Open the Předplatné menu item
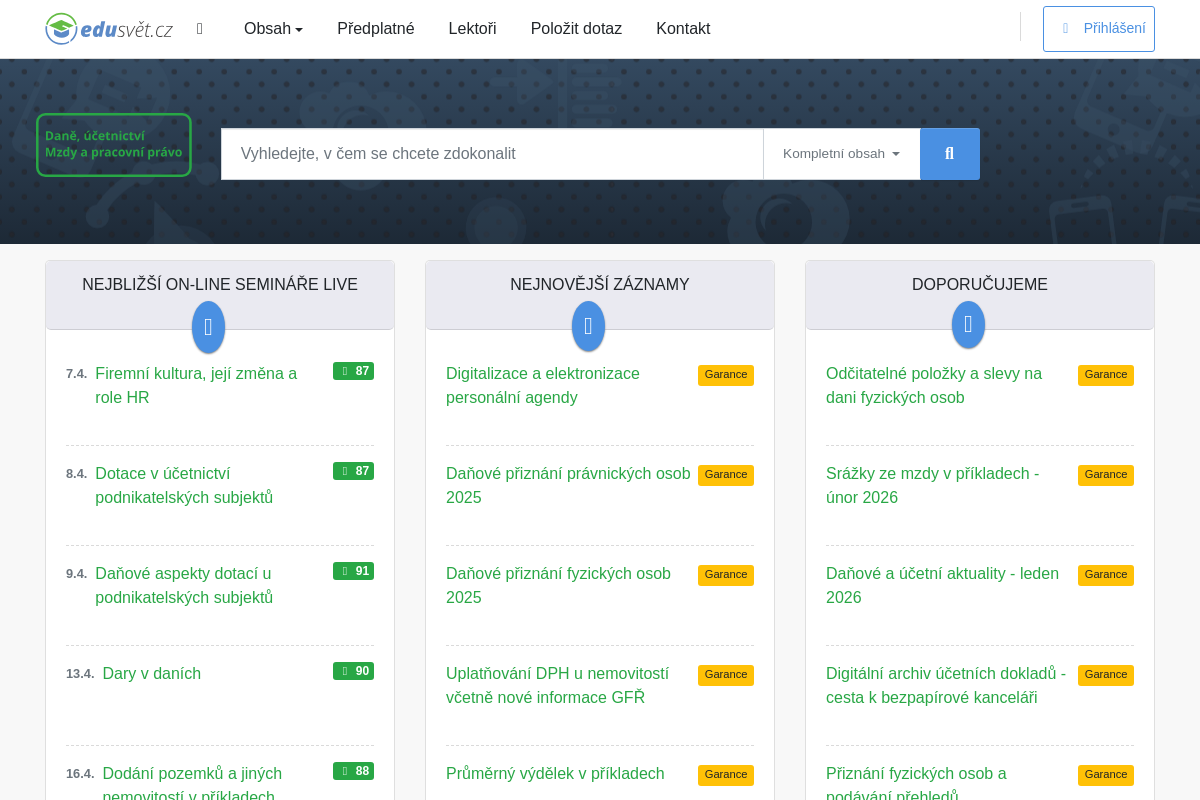Screen dimensions: 1200x800 point(376,29)
